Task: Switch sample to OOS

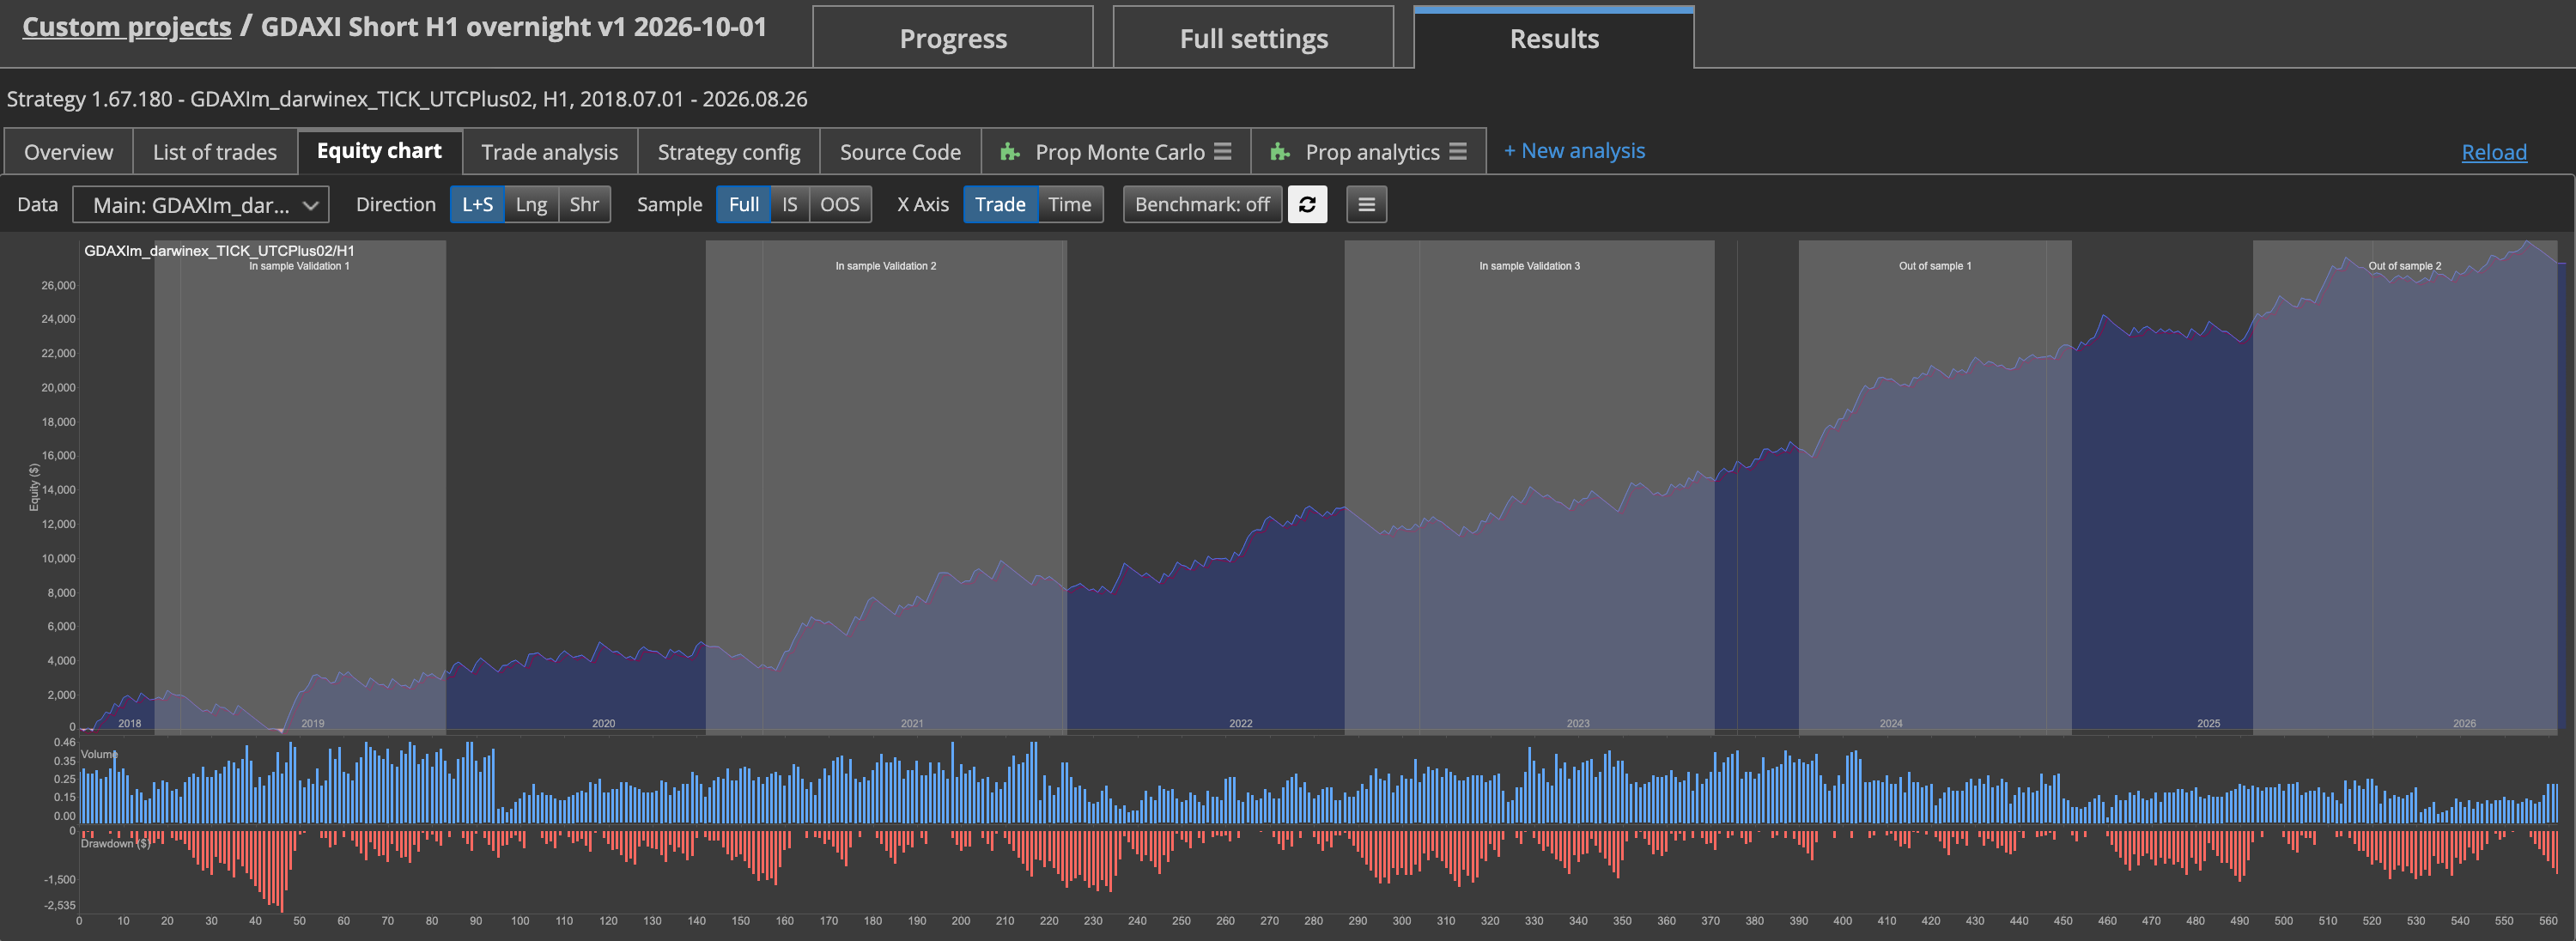Action: click(x=840, y=205)
